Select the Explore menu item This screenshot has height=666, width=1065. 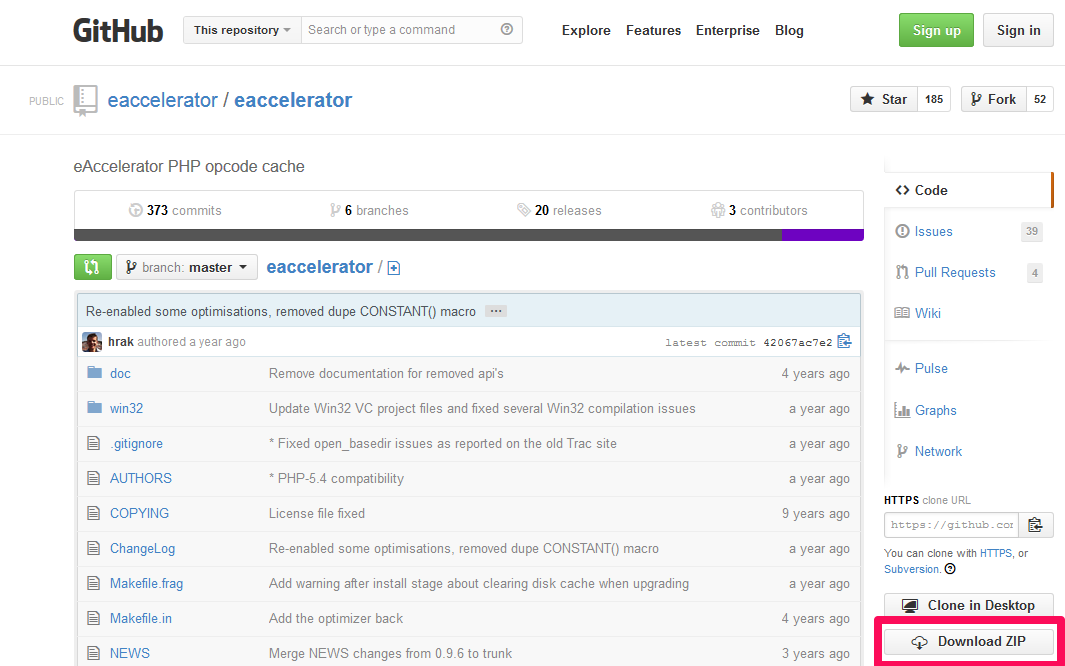click(585, 31)
